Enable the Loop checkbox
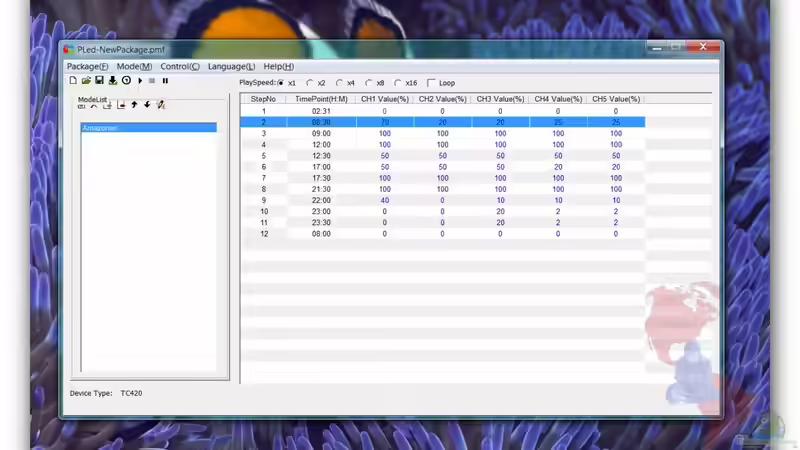The image size is (800, 450). (x=432, y=83)
